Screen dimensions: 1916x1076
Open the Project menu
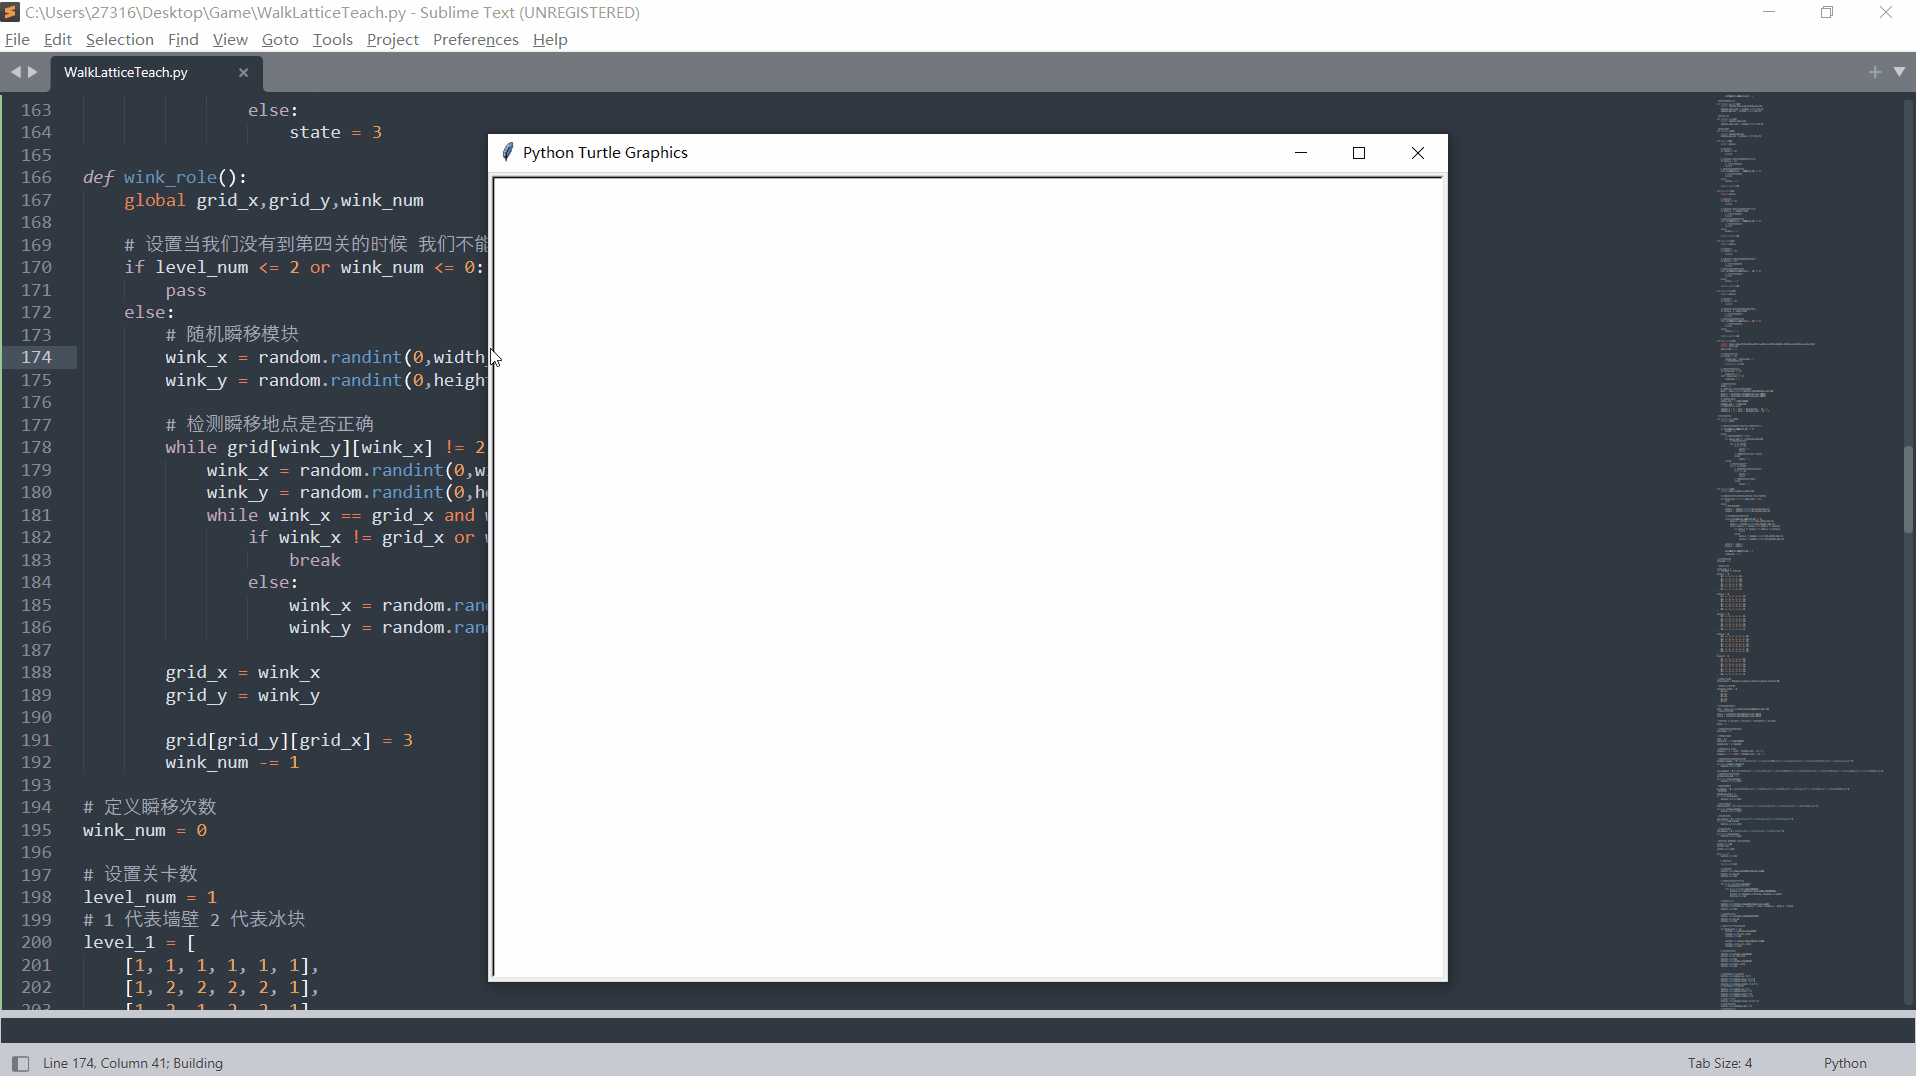tap(392, 40)
